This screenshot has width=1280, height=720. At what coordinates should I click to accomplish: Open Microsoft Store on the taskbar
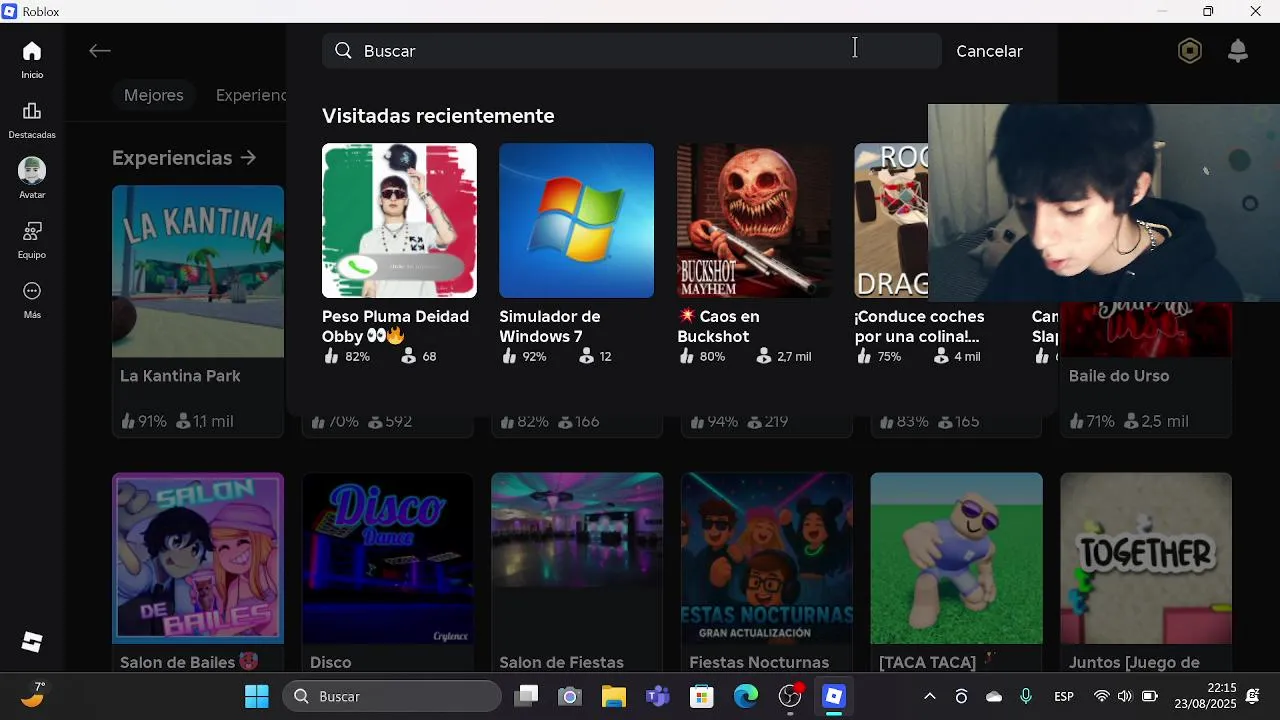(x=702, y=696)
